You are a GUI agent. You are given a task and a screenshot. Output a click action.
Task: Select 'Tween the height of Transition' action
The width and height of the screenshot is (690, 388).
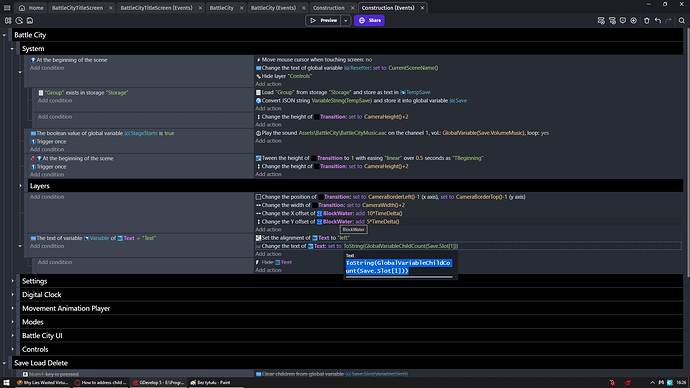pos(369,158)
